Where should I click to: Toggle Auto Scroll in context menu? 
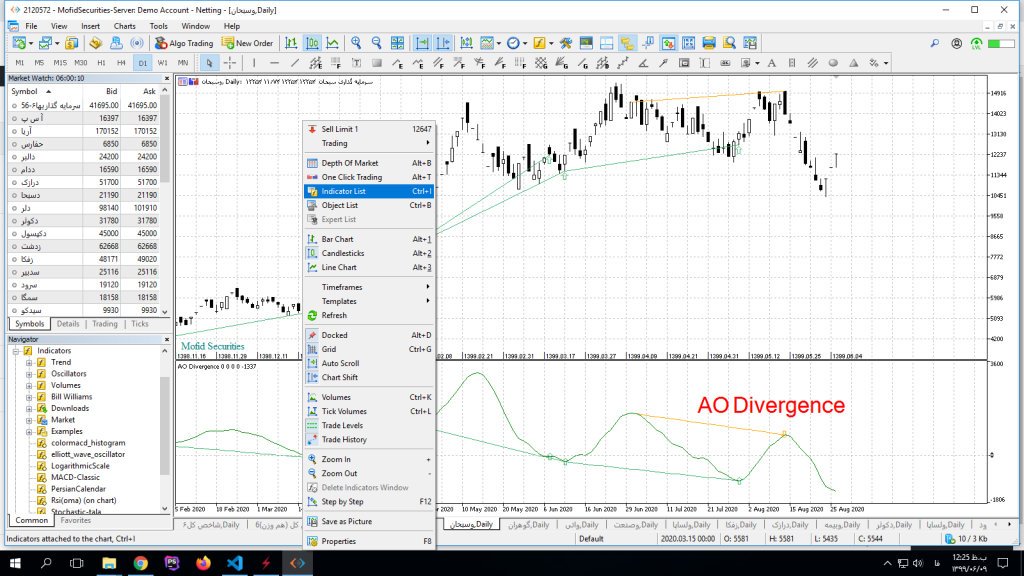coord(340,363)
